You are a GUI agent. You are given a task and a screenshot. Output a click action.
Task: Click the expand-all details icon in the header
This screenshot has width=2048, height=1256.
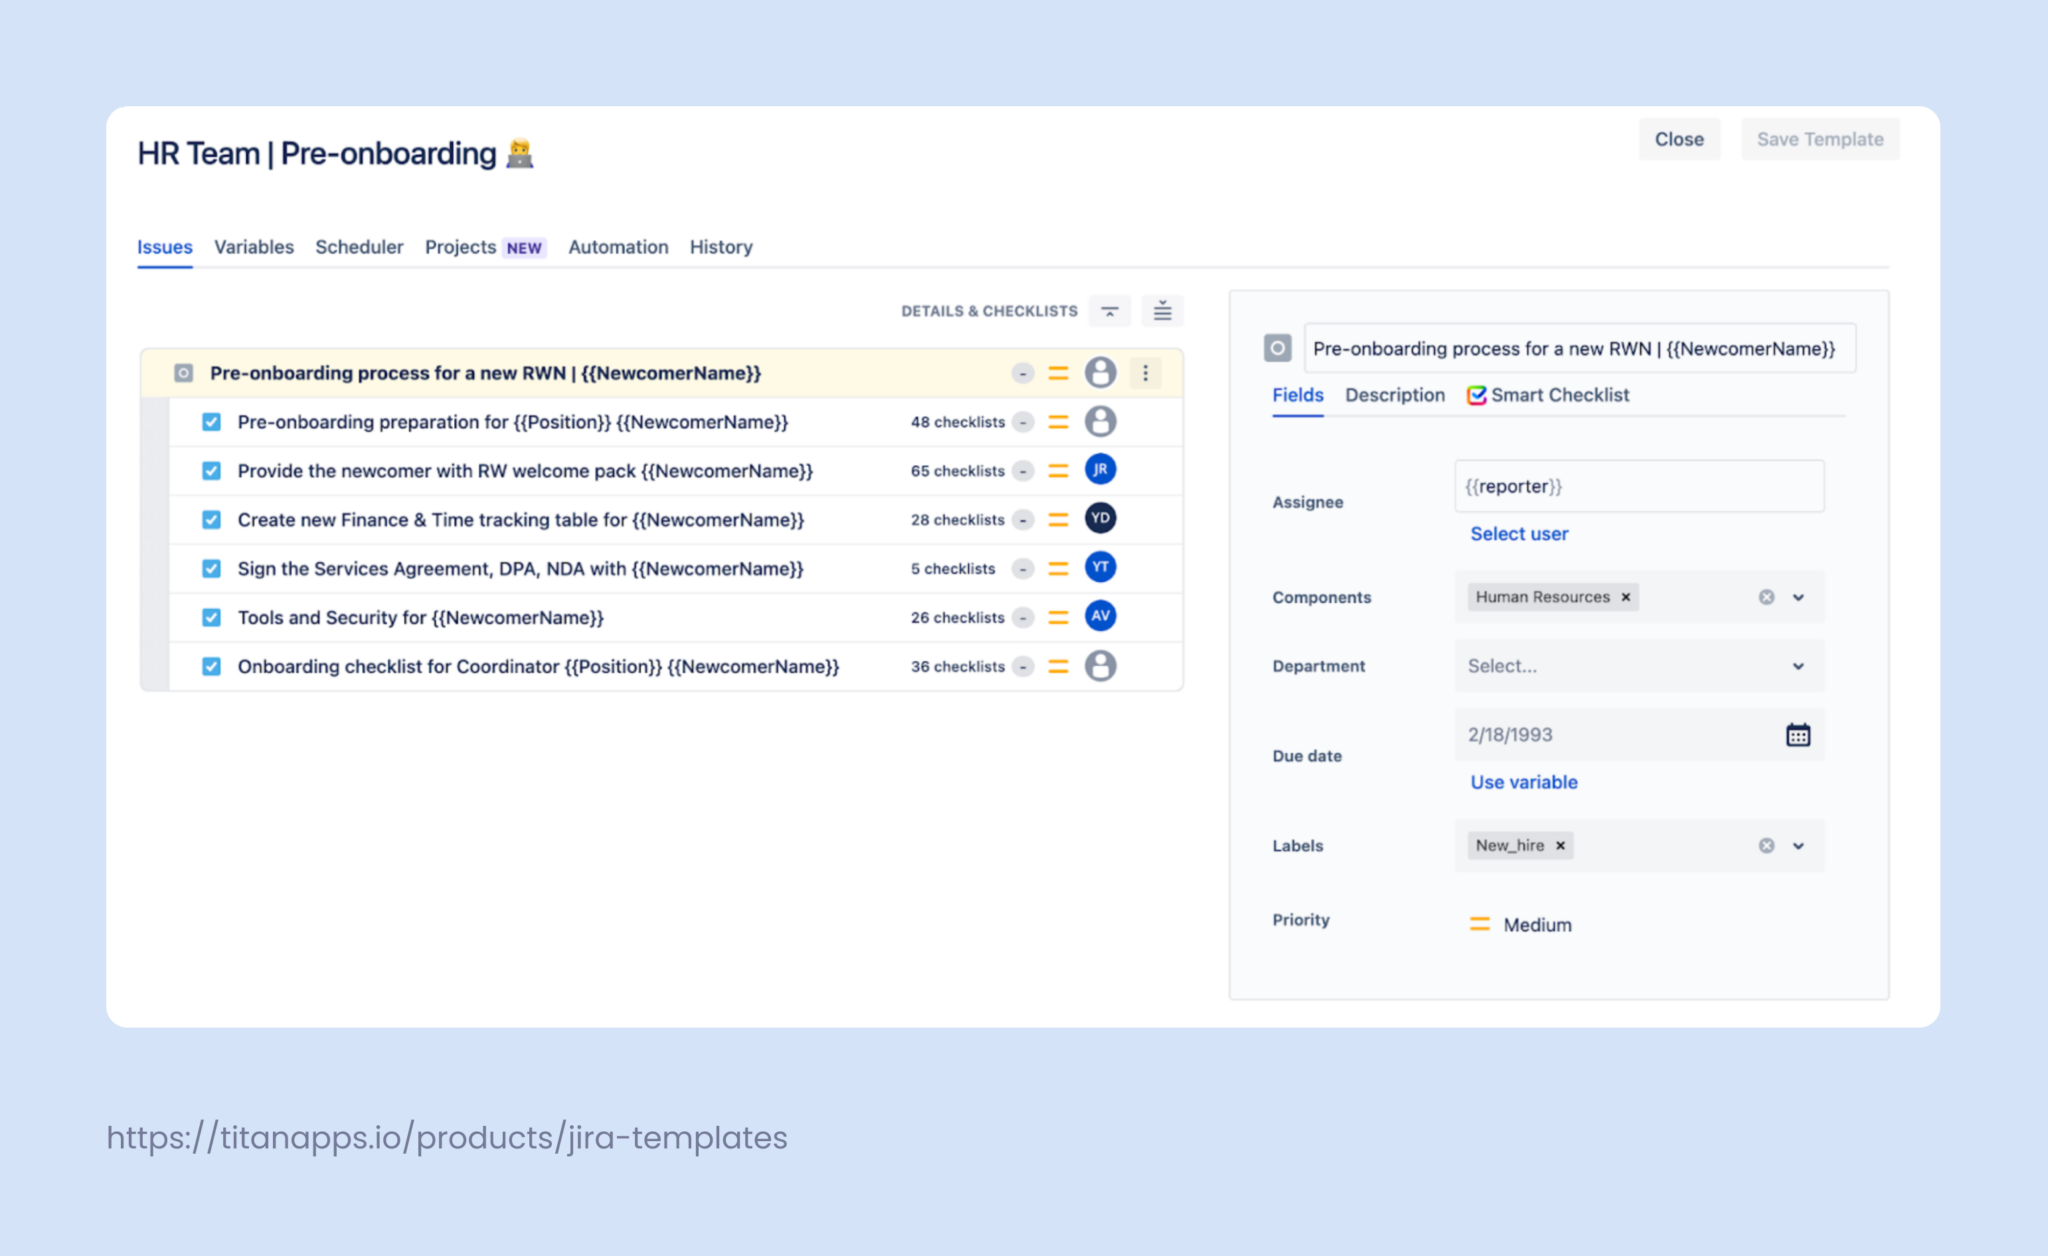[1162, 311]
